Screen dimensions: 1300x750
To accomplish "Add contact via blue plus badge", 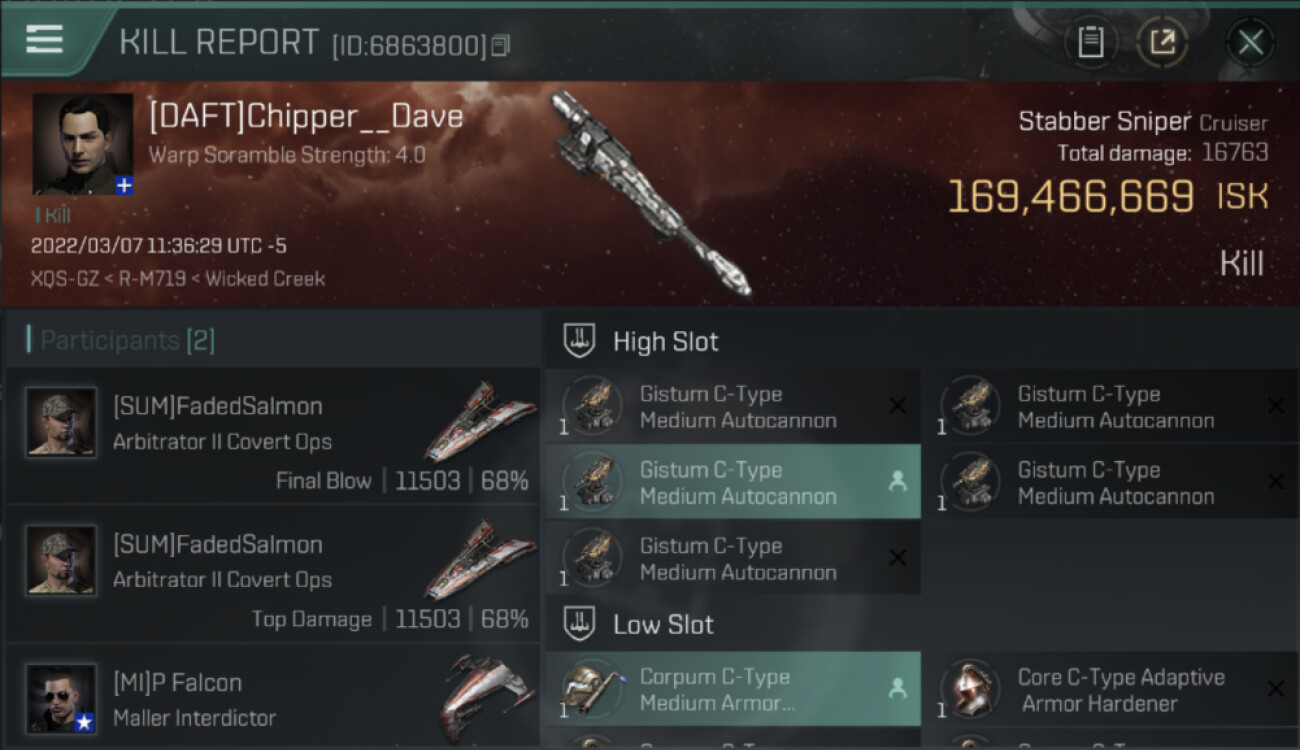I will coord(123,185).
